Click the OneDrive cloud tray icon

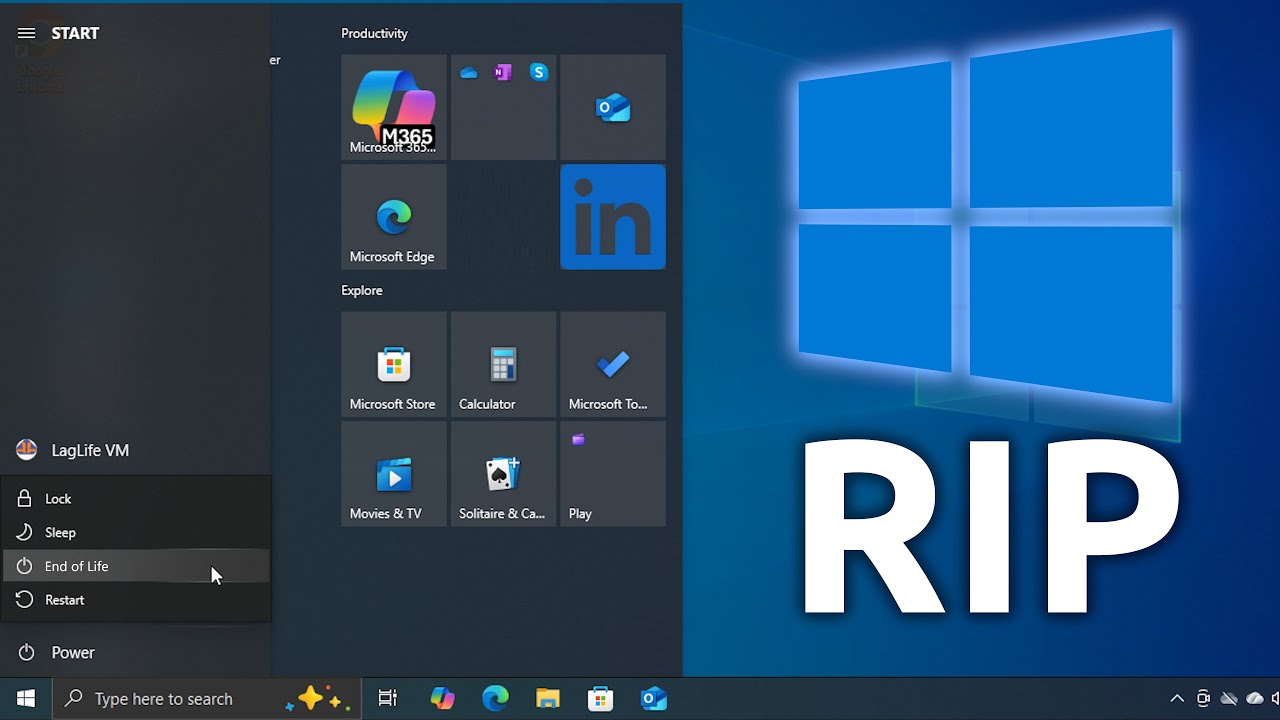[1254, 699]
